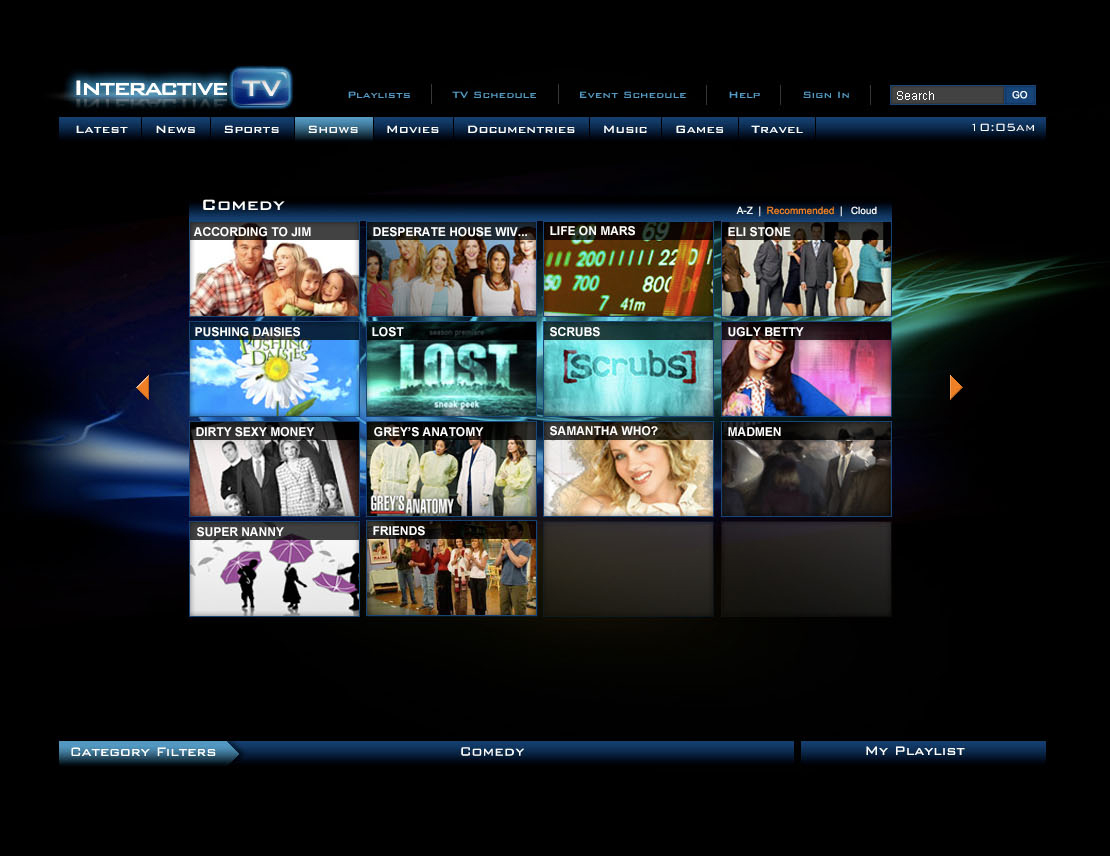Open the TV Schedule page
The image size is (1110, 856).
[494, 94]
